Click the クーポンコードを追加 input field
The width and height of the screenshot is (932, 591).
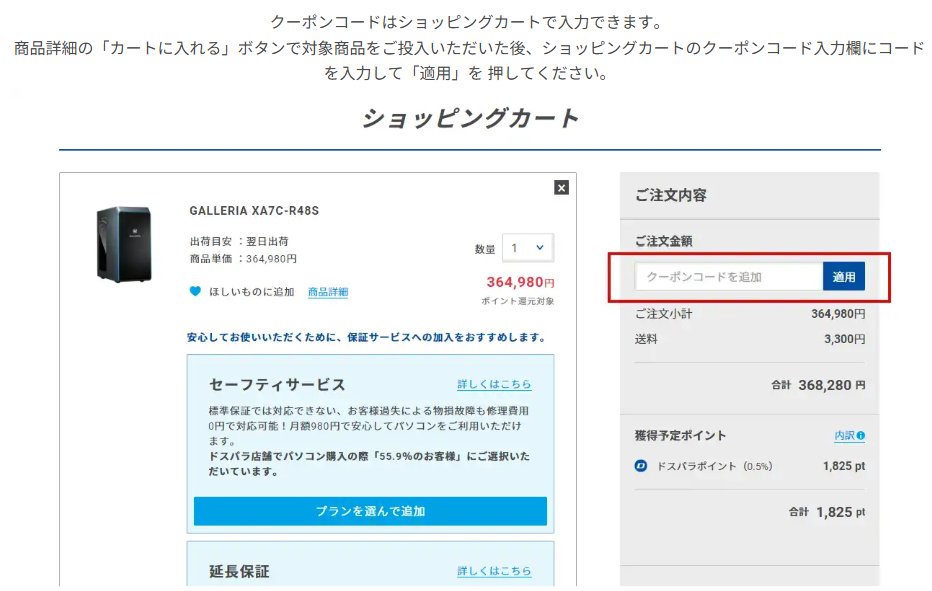pyautogui.click(x=729, y=276)
